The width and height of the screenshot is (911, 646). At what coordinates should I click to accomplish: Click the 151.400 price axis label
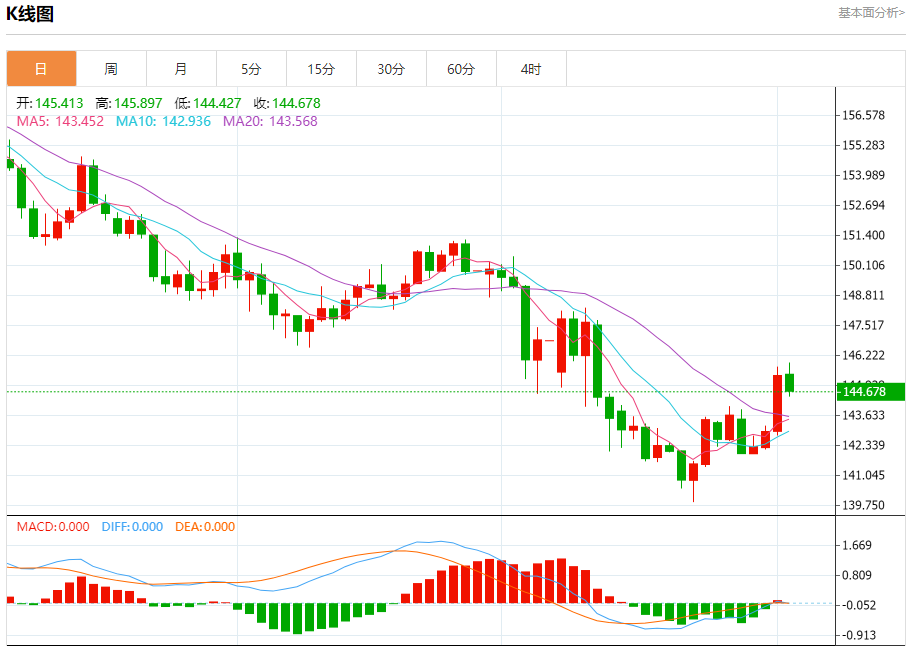863,235
